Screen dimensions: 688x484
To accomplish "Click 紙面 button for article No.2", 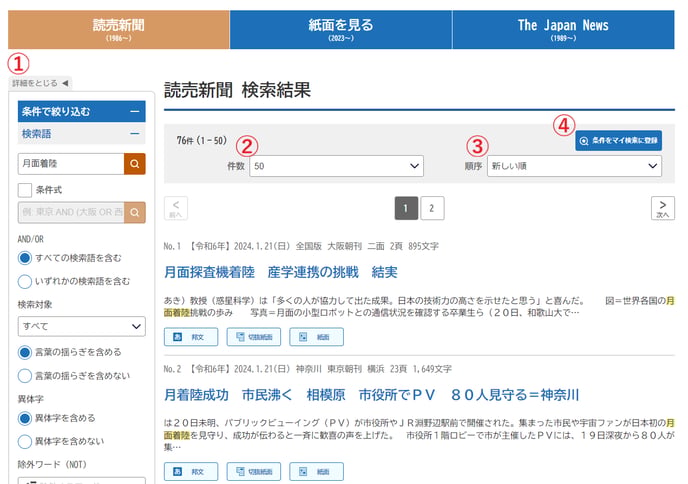I will click(316, 472).
